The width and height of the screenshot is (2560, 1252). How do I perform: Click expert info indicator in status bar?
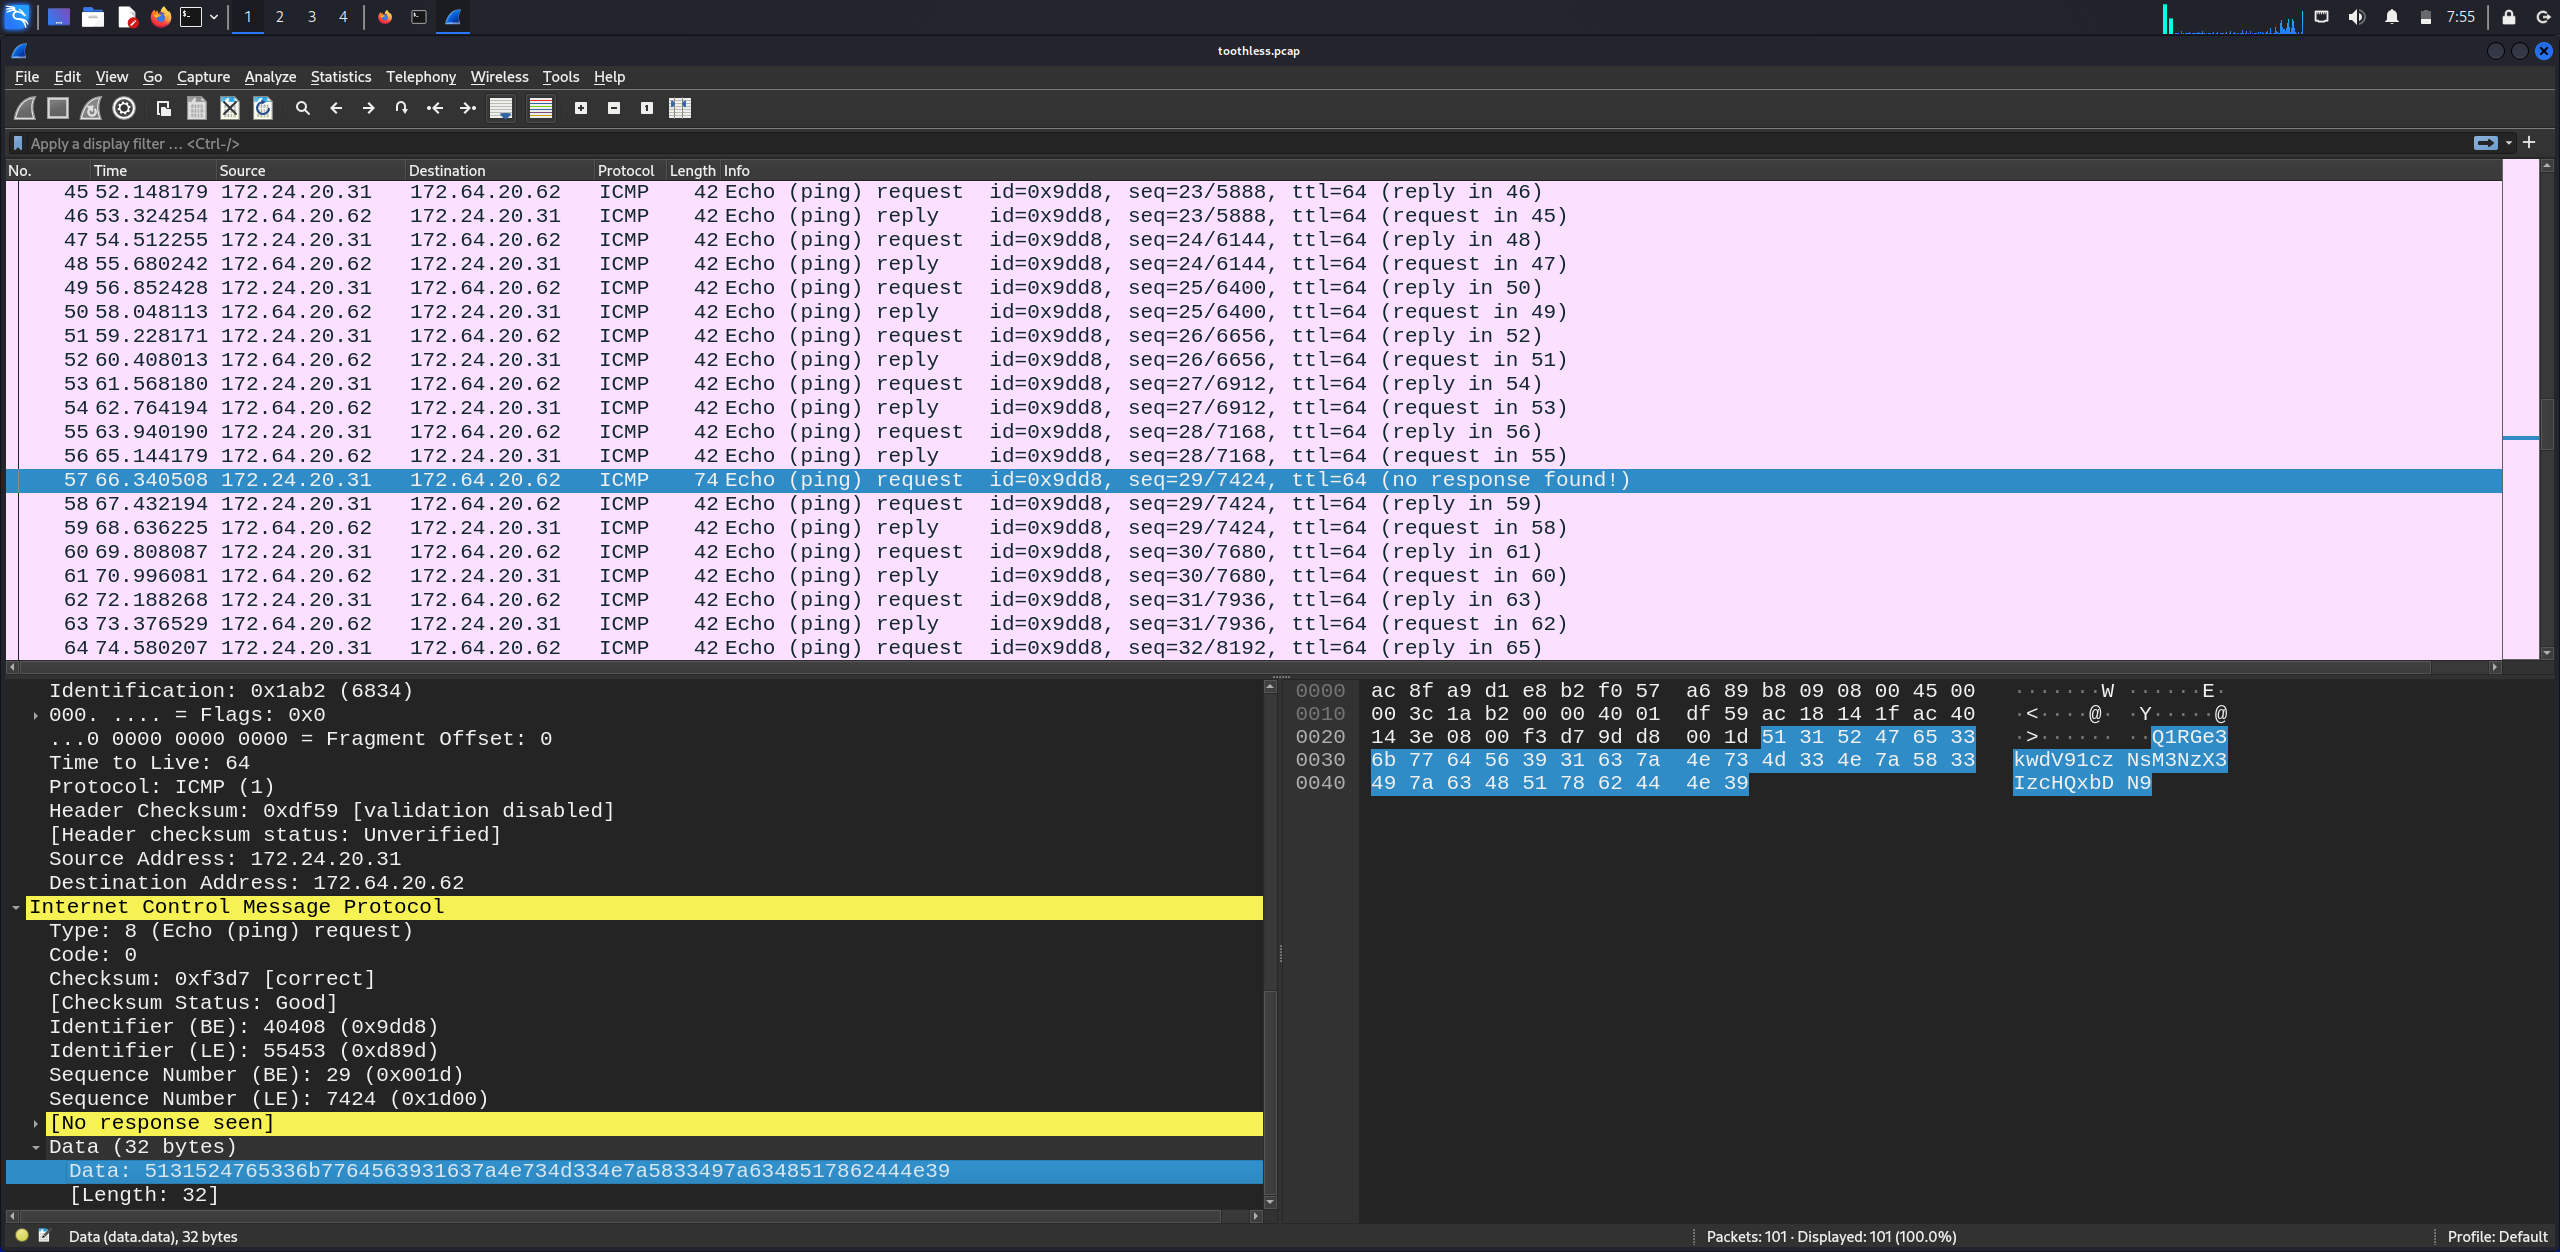tap(22, 1236)
